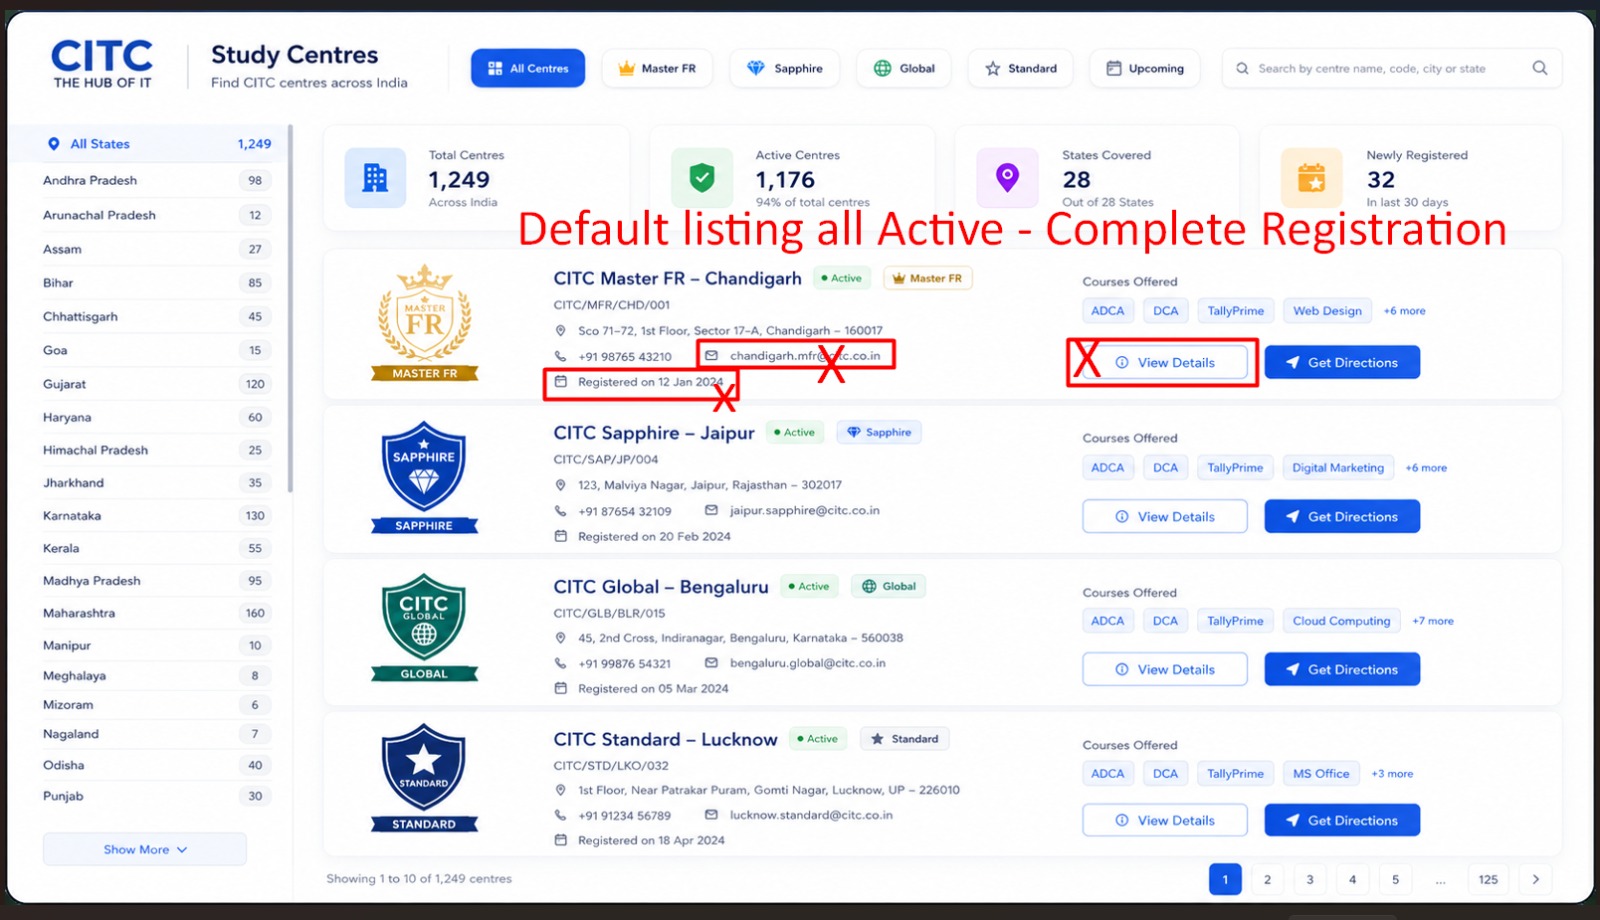Viewport: 1600px width, 920px height.
Task: Click the location pin icon beside Chandigarh address
Action: point(561,331)
